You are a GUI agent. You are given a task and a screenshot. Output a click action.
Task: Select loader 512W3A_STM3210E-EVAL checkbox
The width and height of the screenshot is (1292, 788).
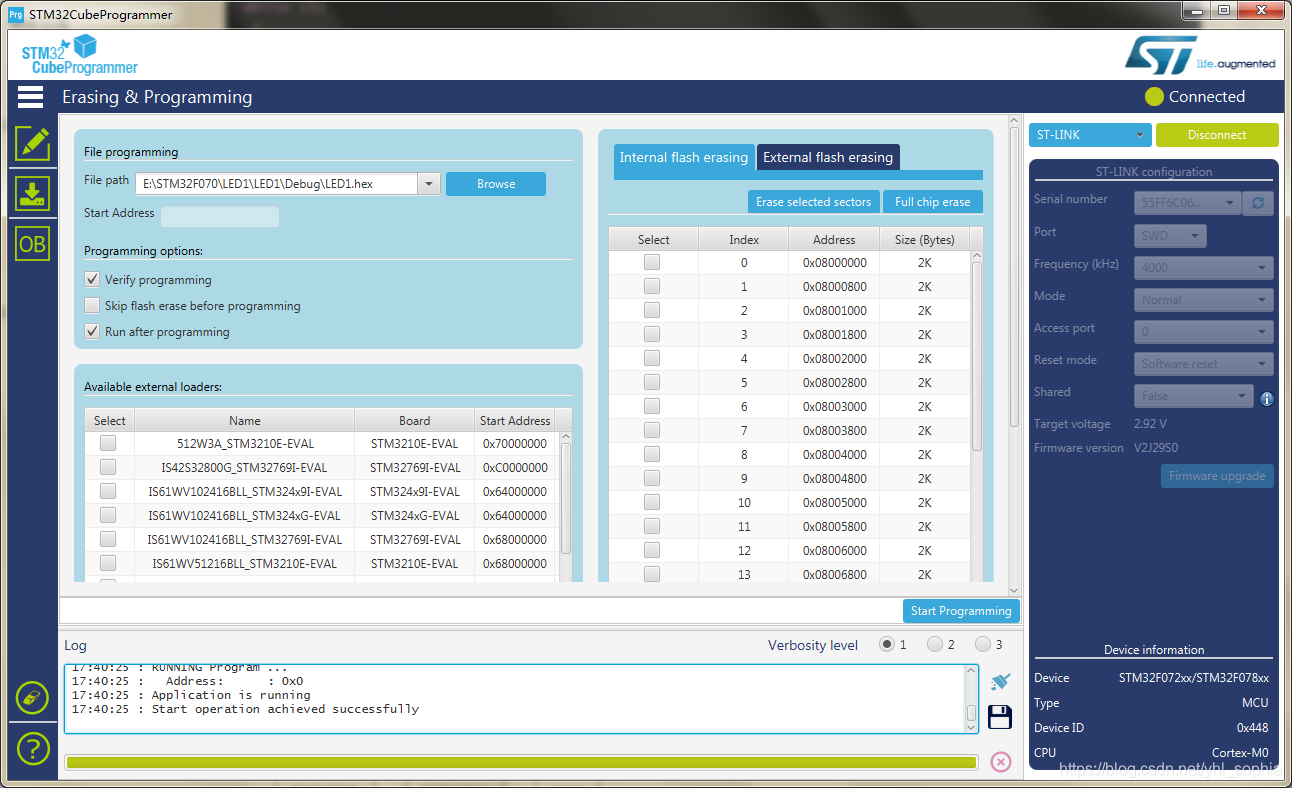point(108,442)
